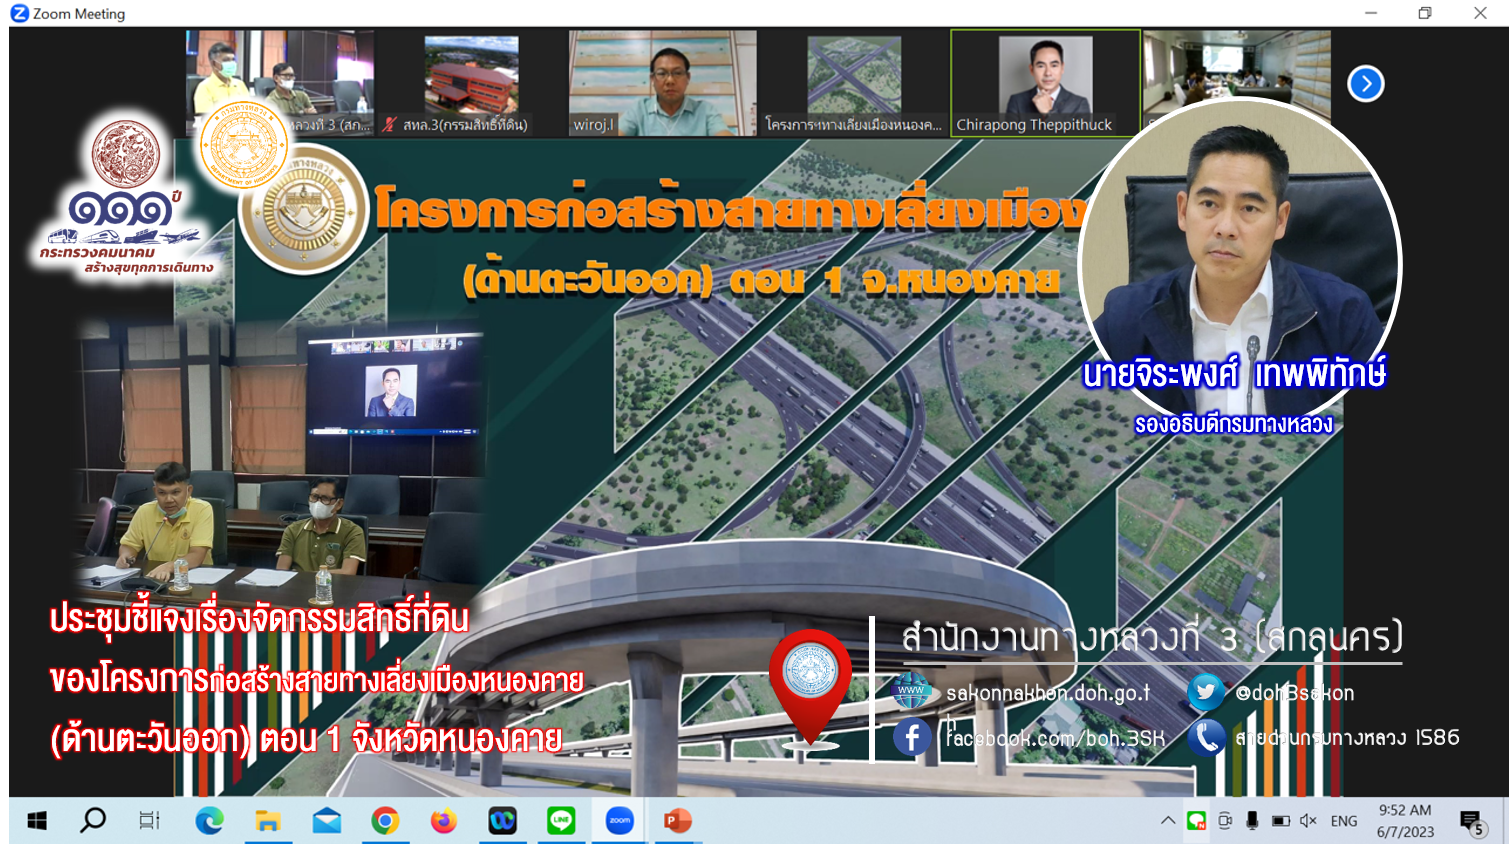This screenshot has width=1509, height=844.
Task: Open the ENG input language selector
Action: (x=1344, y=821)
